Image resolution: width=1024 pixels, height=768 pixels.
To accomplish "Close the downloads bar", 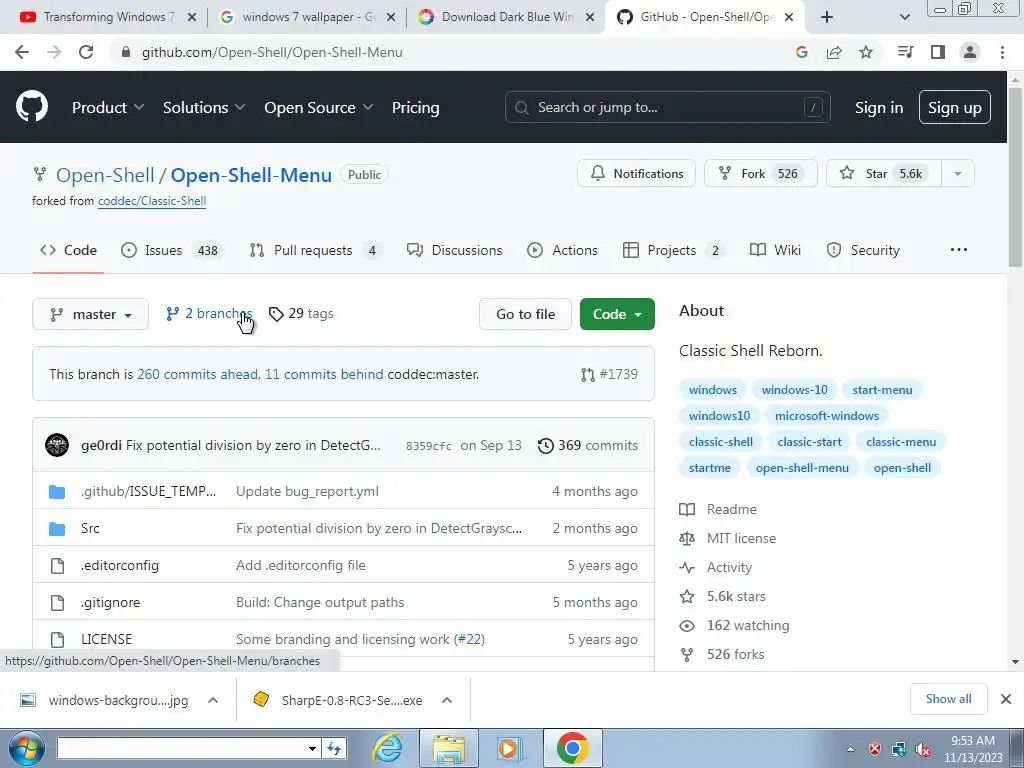I will pyautogui.click(x=1006, y=699).
